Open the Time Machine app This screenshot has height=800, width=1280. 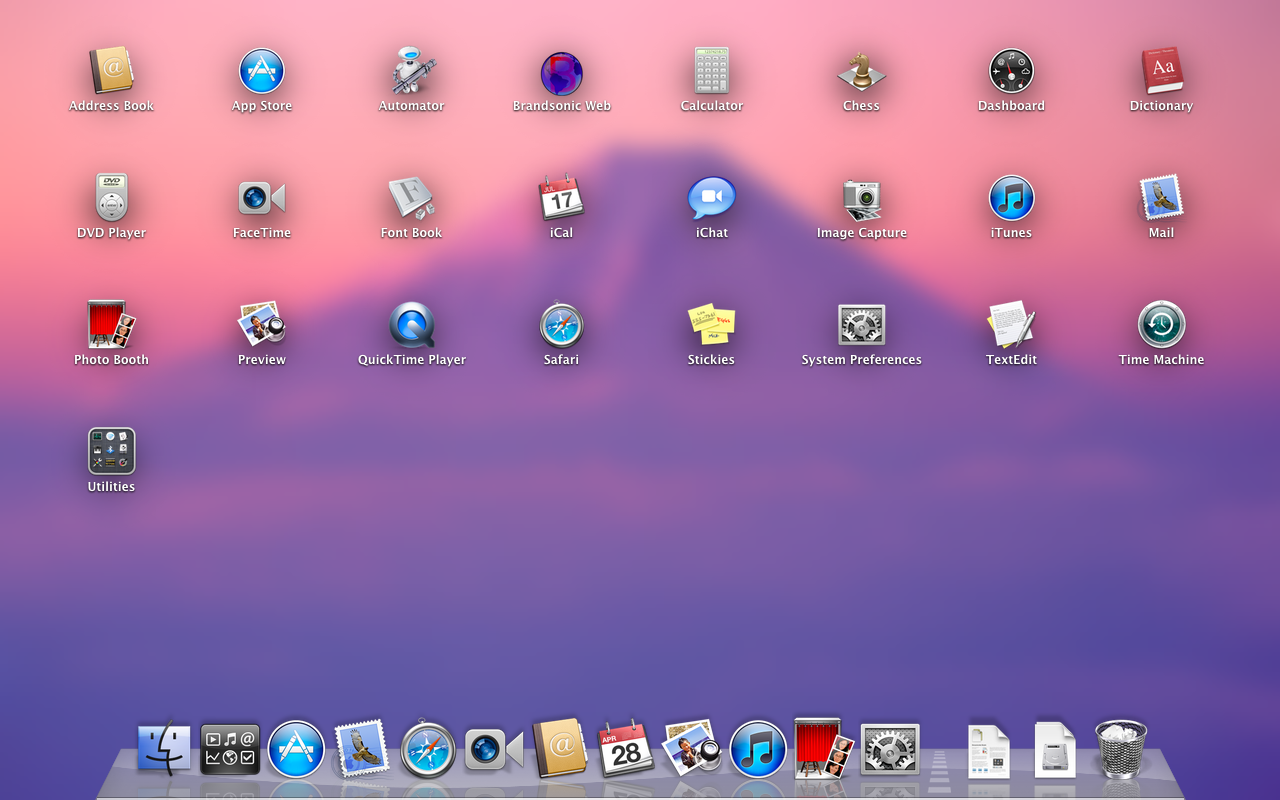[x=1162, y=325]
